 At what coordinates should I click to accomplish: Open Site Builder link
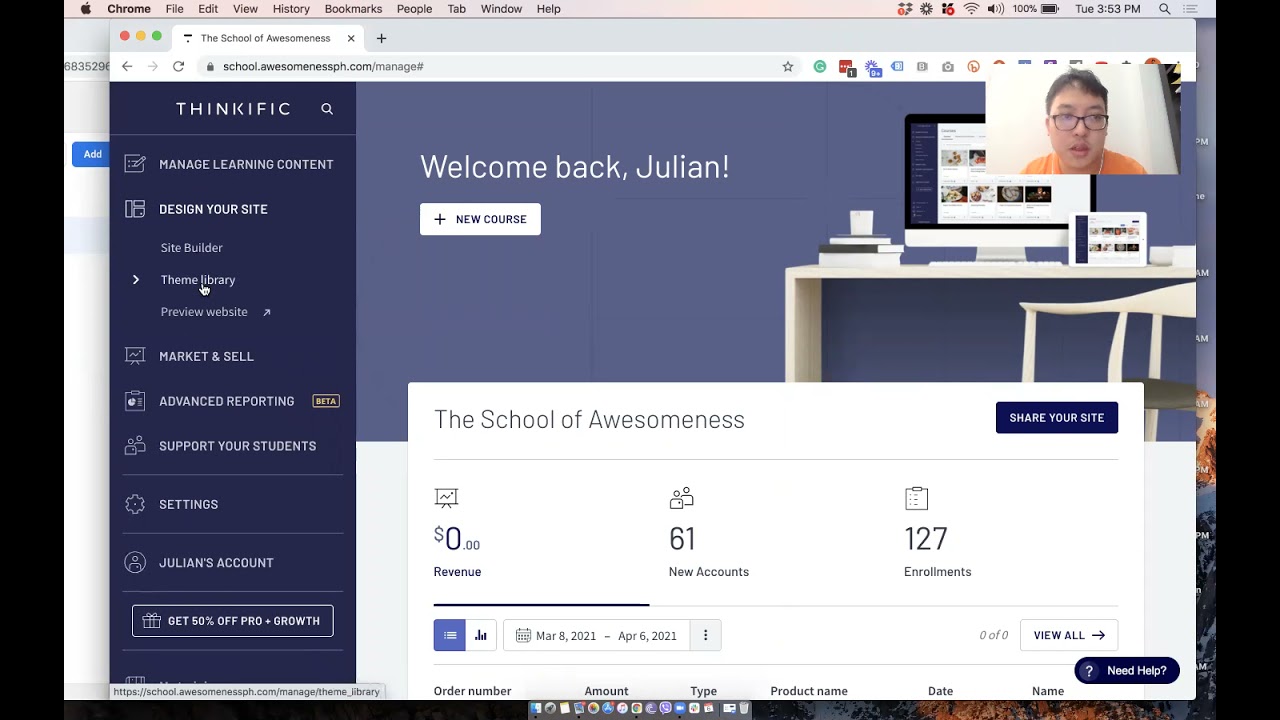[191, 248]
